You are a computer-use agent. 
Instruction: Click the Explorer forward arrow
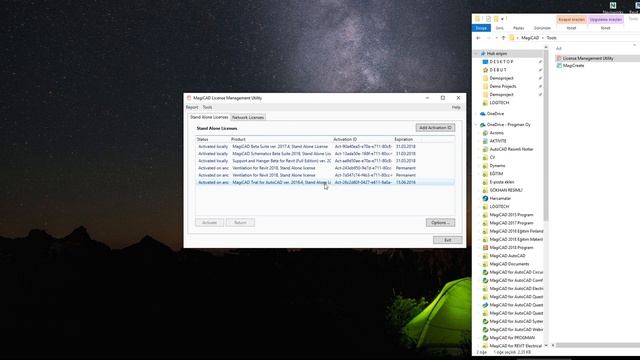[488, 38]
